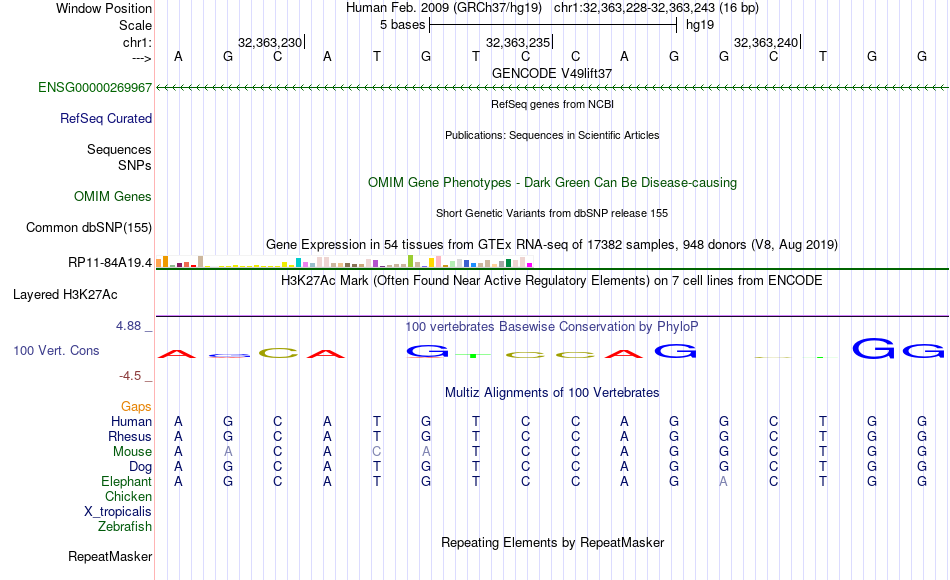Click the Chicken species label
The image size is (950, 580).
coord(128,496)
